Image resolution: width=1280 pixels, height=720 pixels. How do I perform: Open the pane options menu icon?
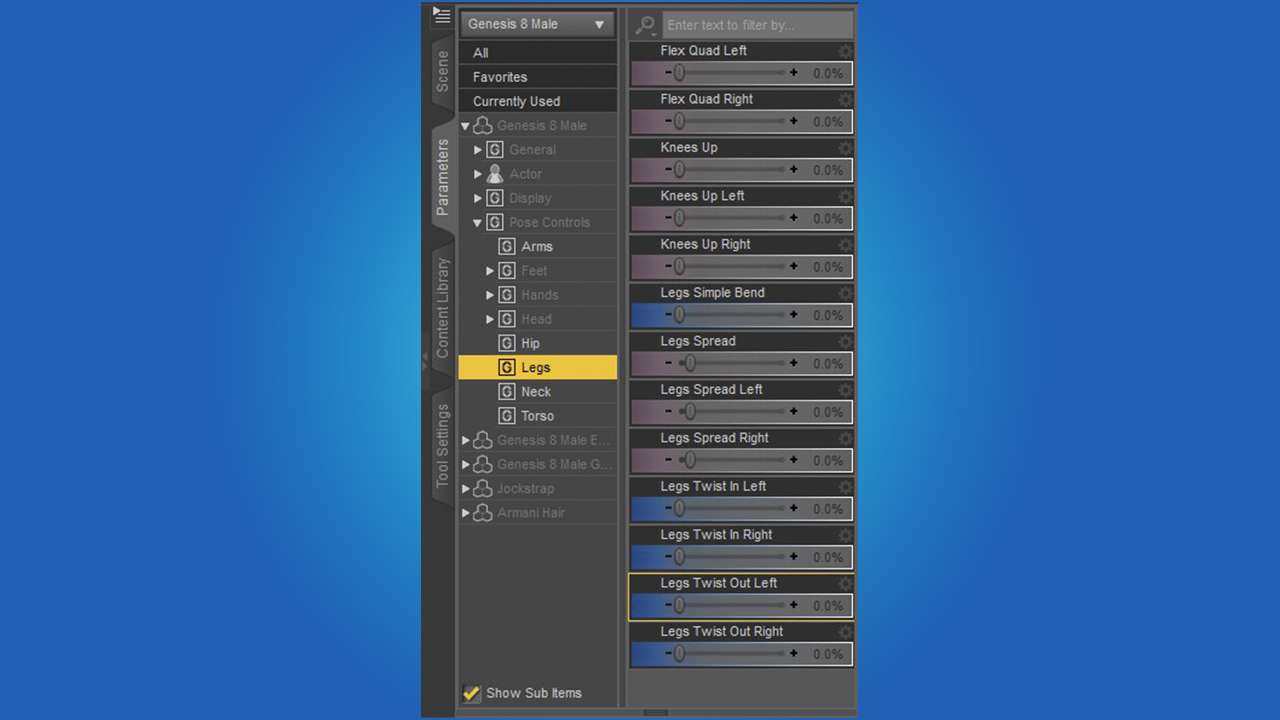[x=441, y=15]
